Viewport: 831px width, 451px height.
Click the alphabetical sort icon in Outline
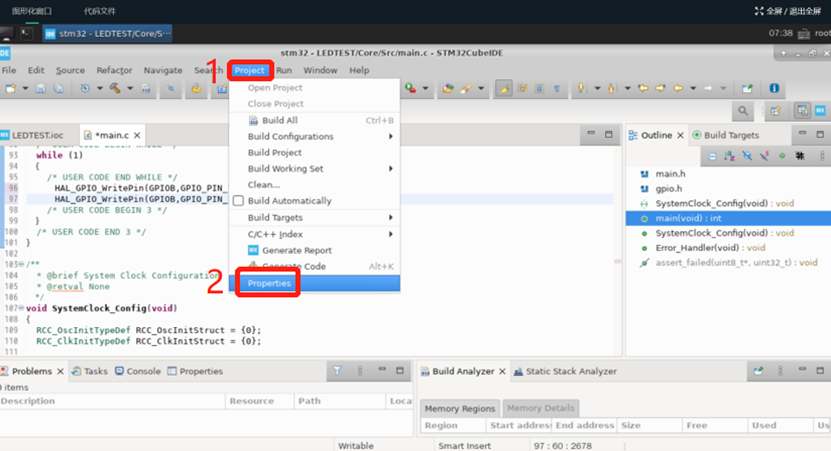730,156
